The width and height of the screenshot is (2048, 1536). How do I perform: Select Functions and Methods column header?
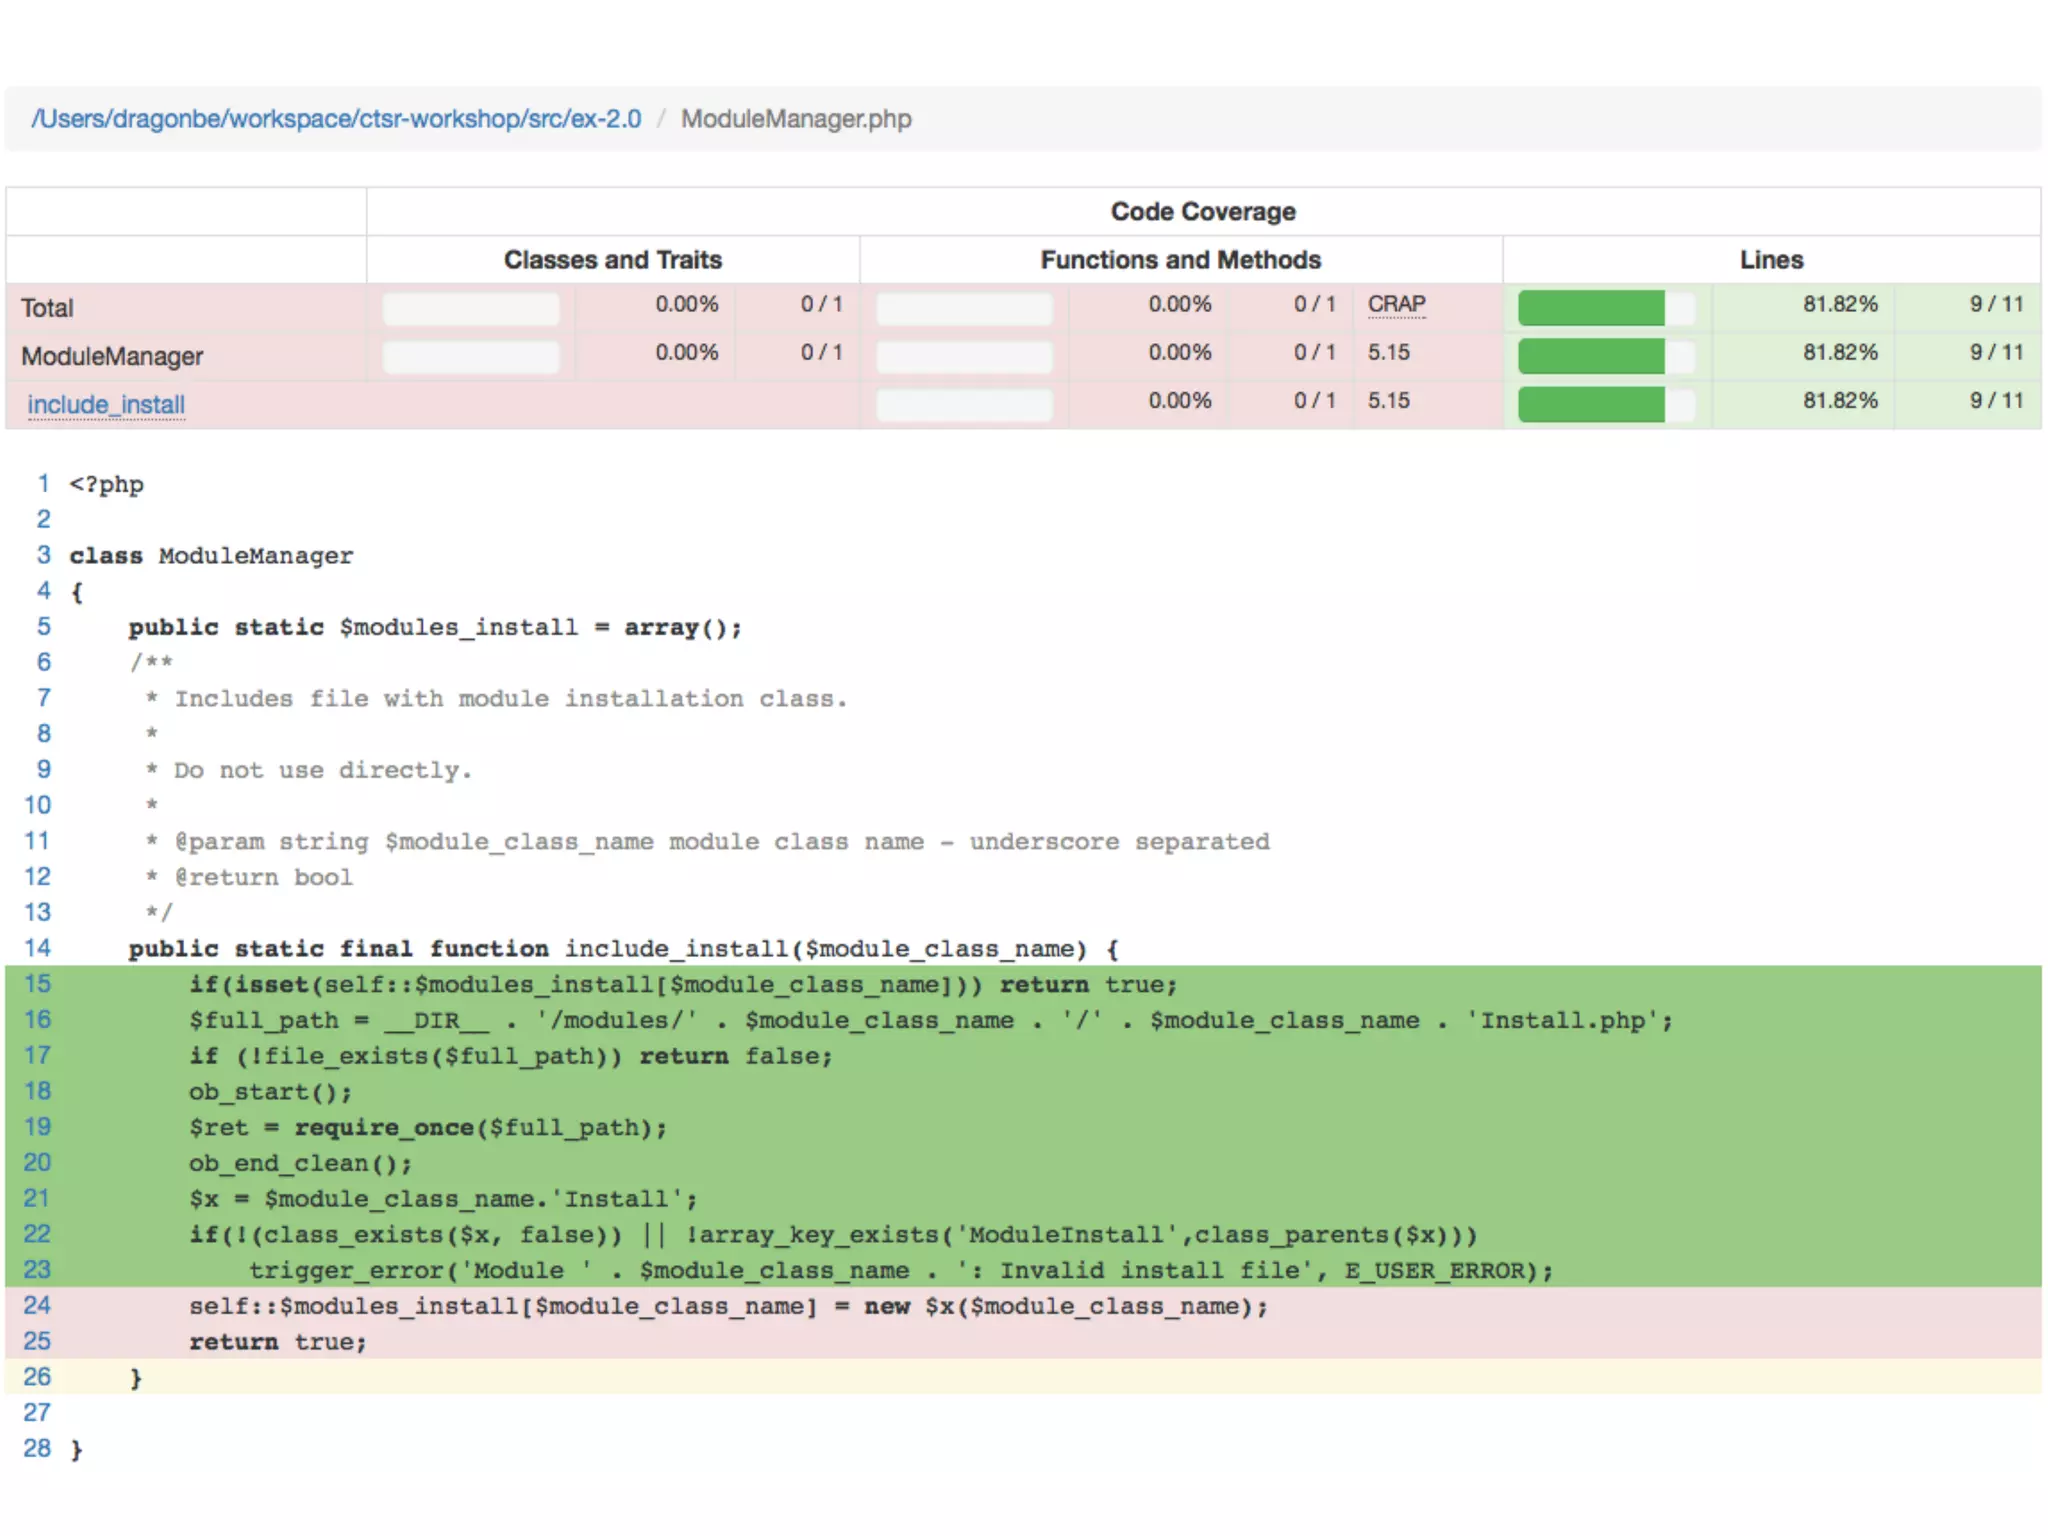point(1180,260)
